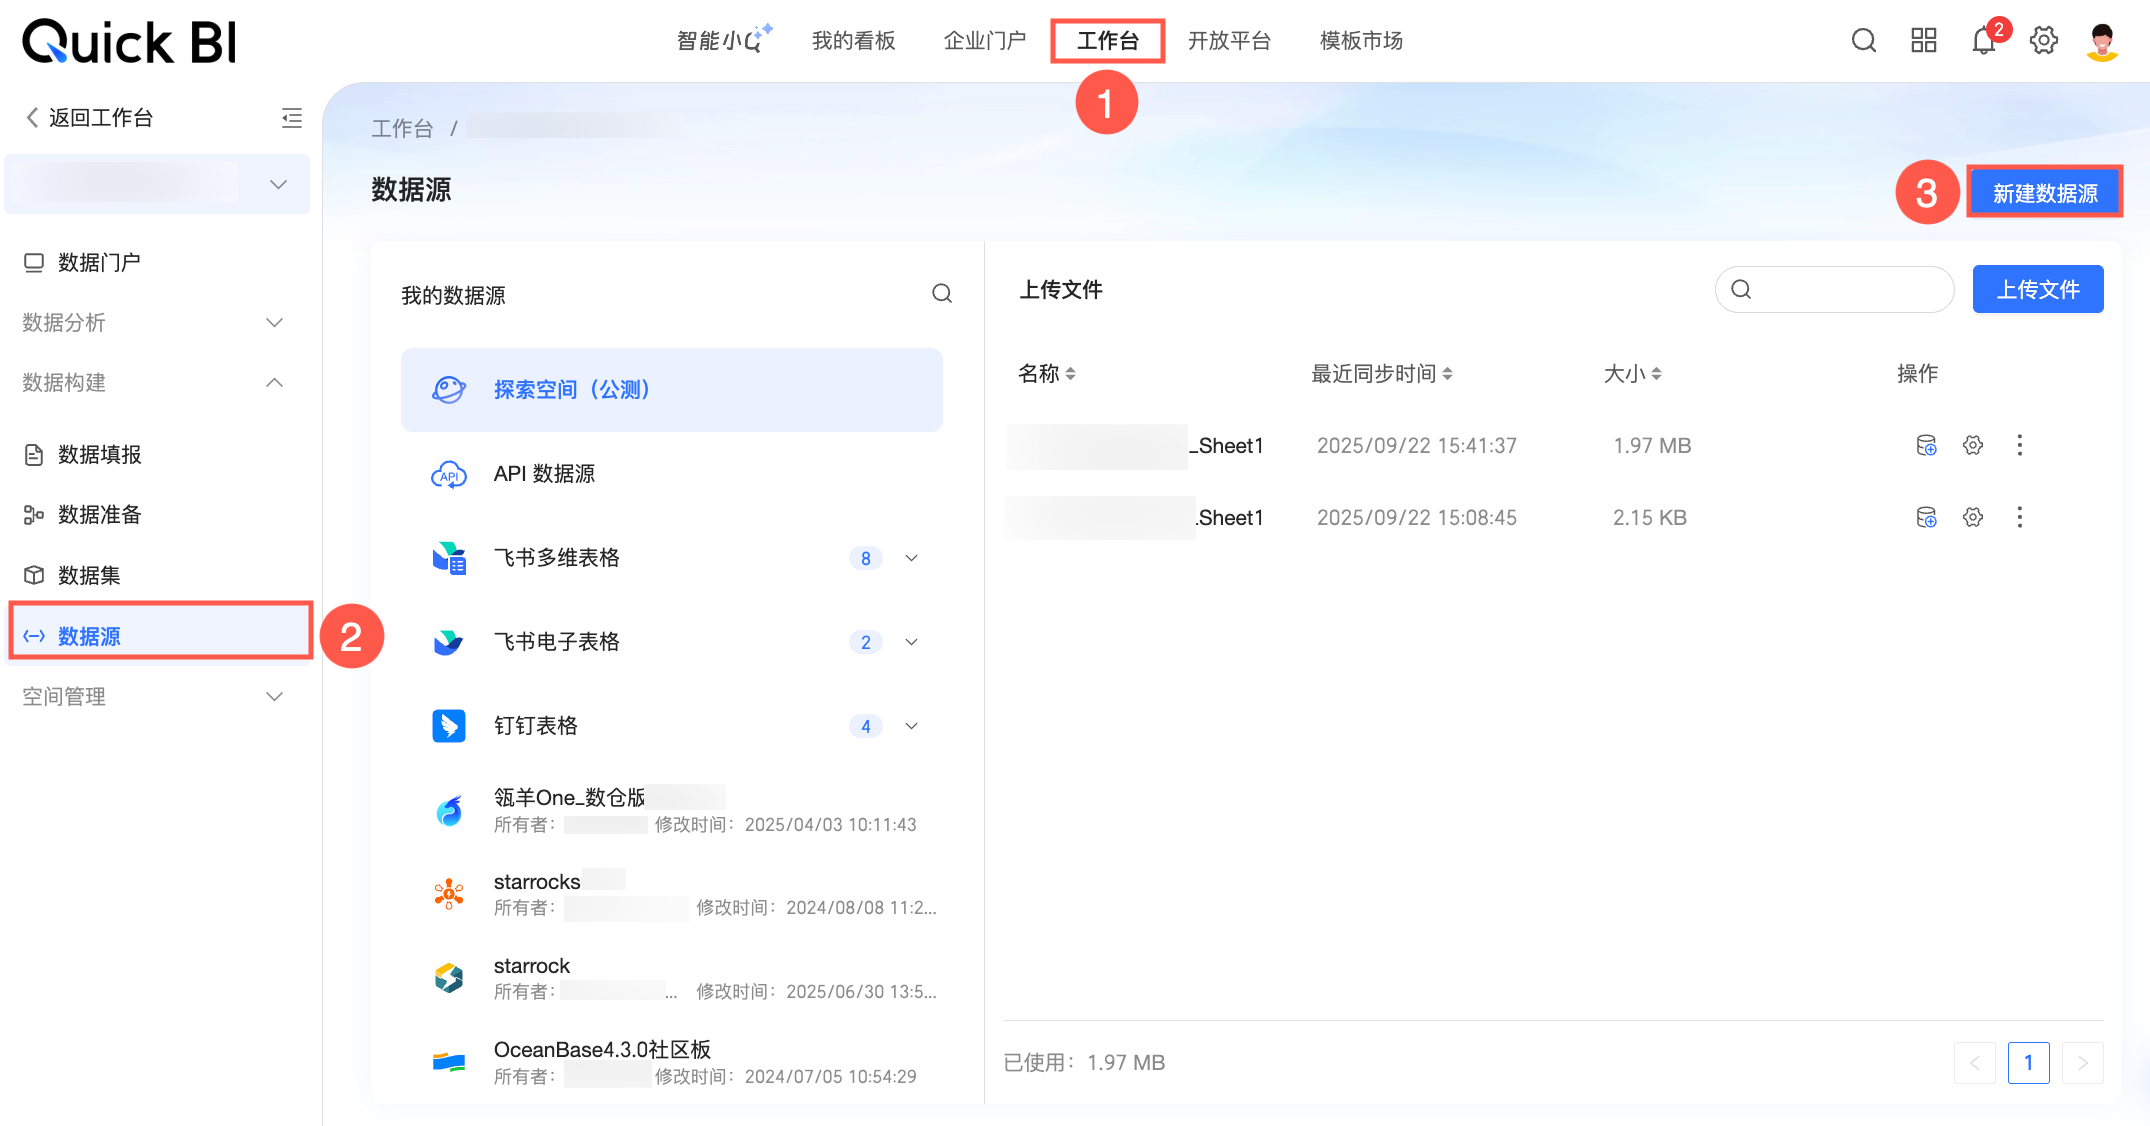The width and height of the screenshot is (2150, 1126).
Task: Expand the 飞书多维表格 data source group
Action: tap(911, 558)
